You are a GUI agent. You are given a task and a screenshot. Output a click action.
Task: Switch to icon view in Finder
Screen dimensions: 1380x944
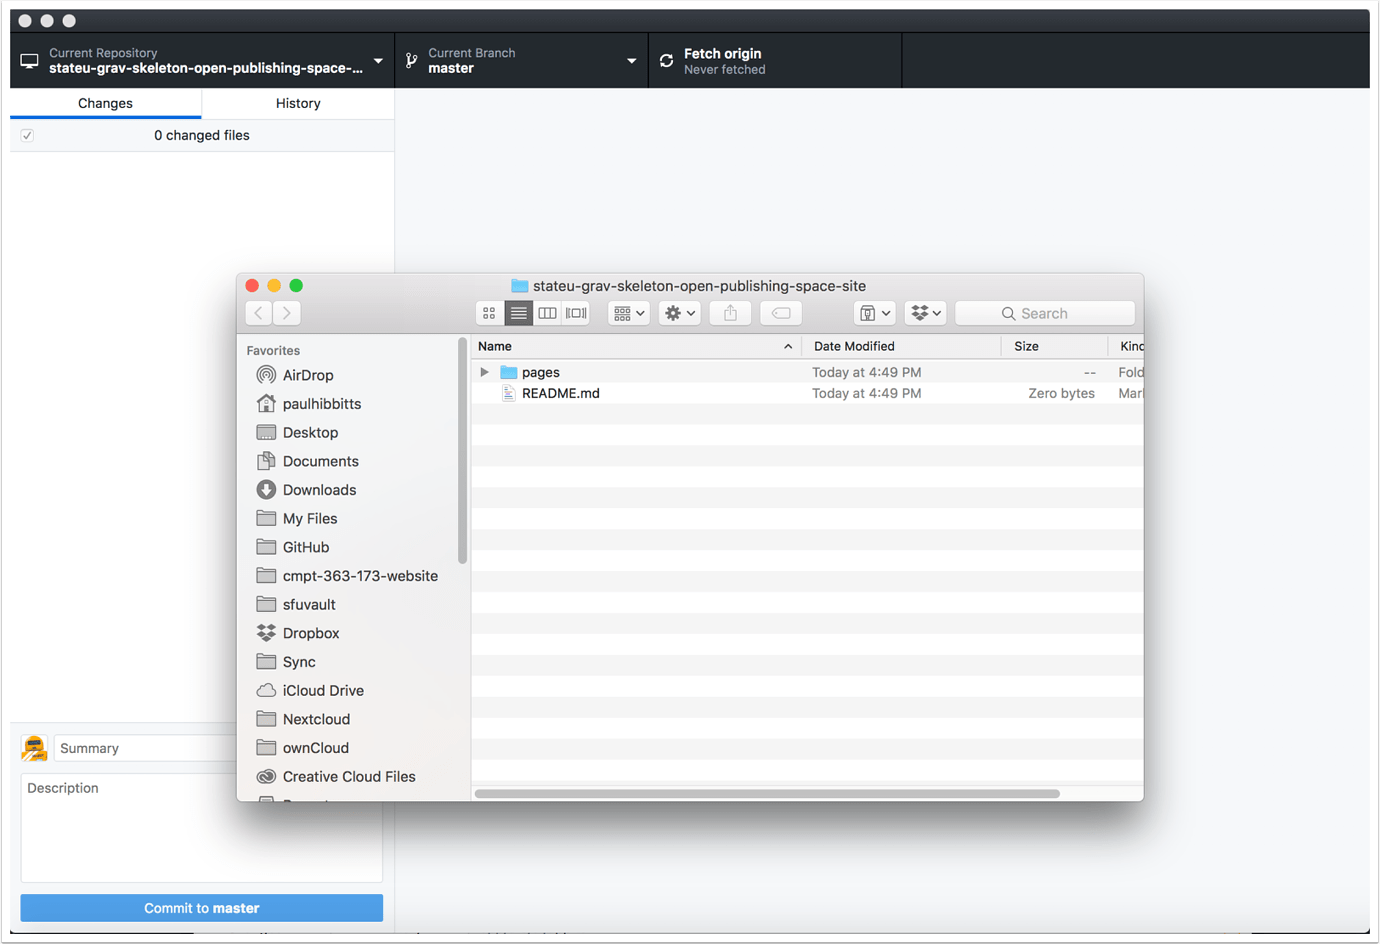pyautogui.click(x=489, y=312)
